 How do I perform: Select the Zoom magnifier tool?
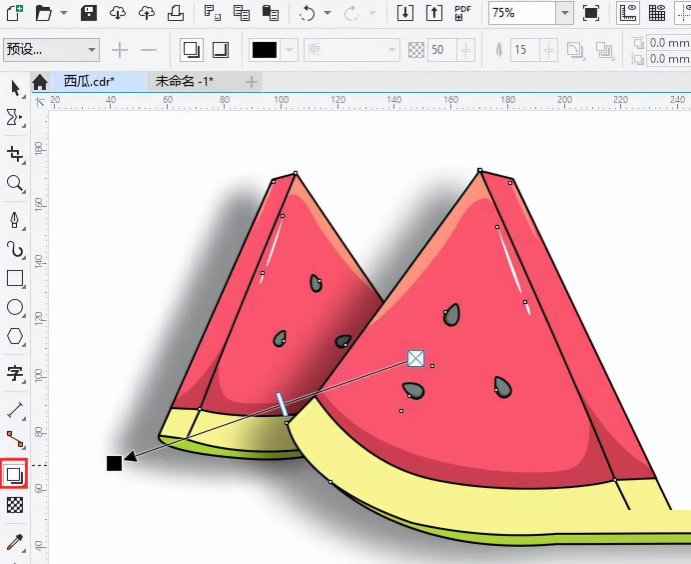[15, 183]
